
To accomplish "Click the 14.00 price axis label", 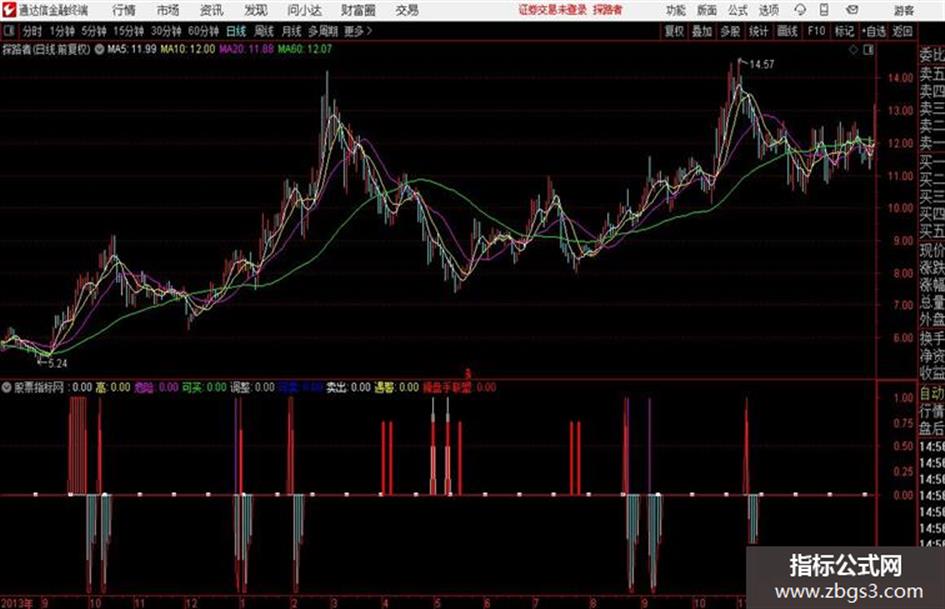I will tap(900, 78).
